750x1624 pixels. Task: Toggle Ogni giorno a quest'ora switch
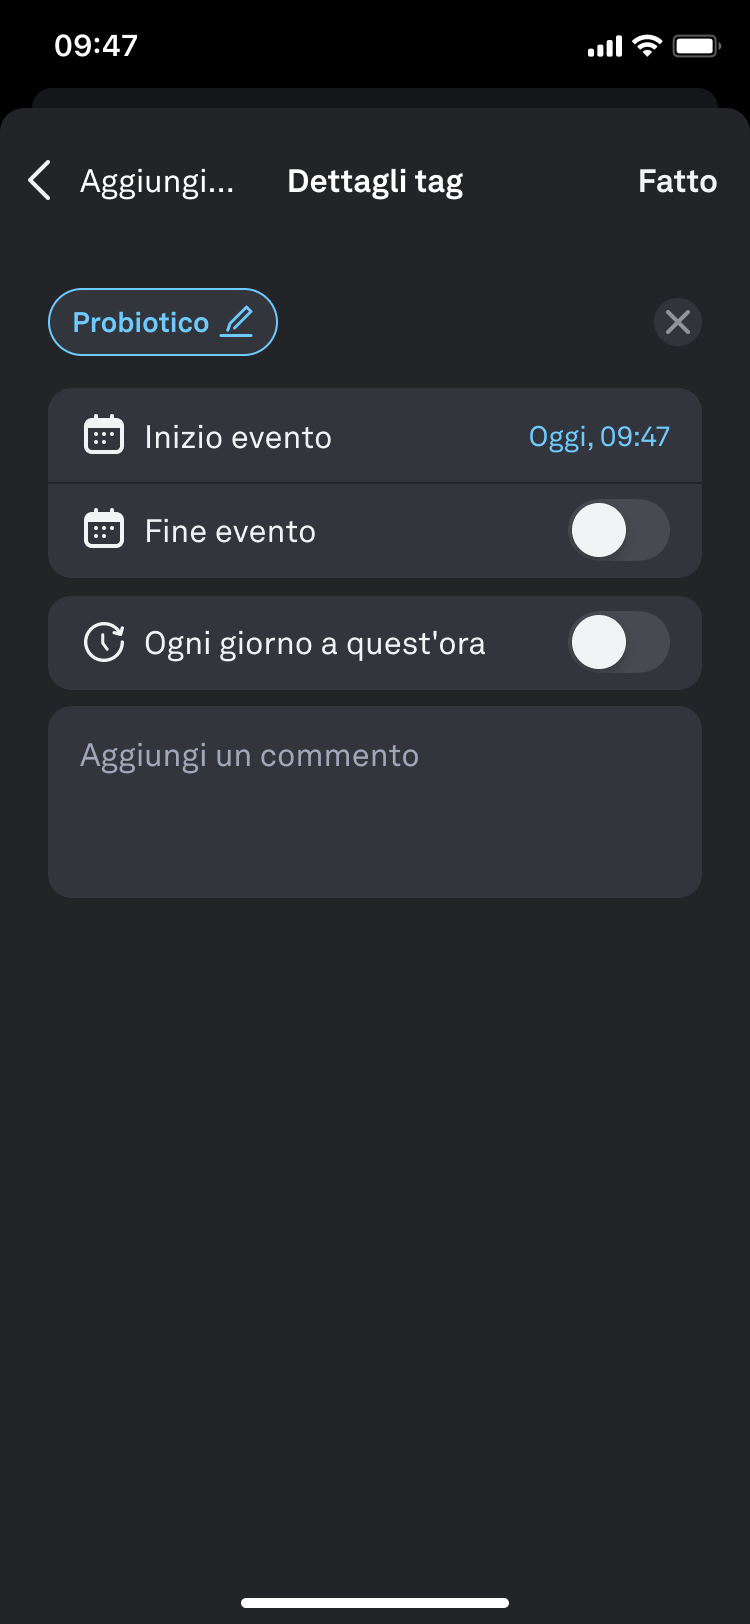[x=618, y=643]
